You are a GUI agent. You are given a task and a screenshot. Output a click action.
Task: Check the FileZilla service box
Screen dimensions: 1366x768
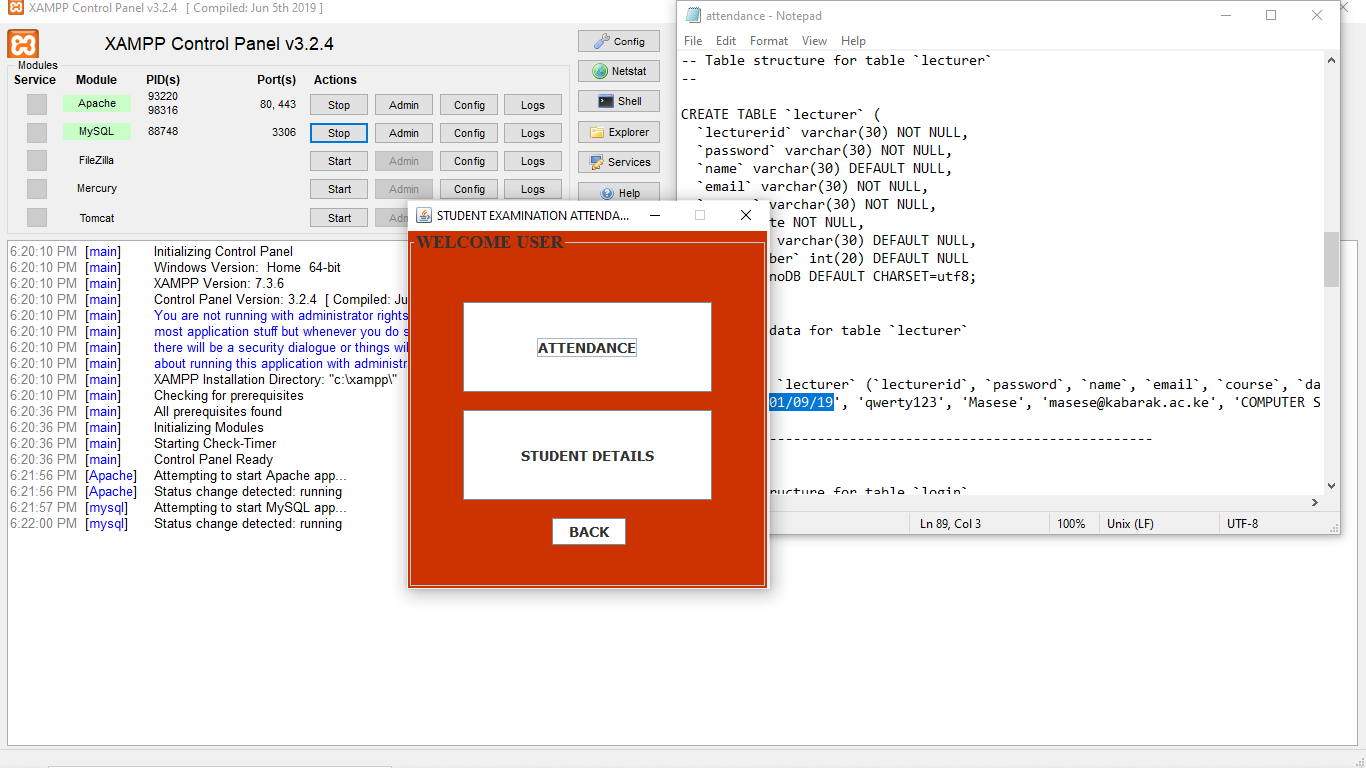[x=36, y=160]
